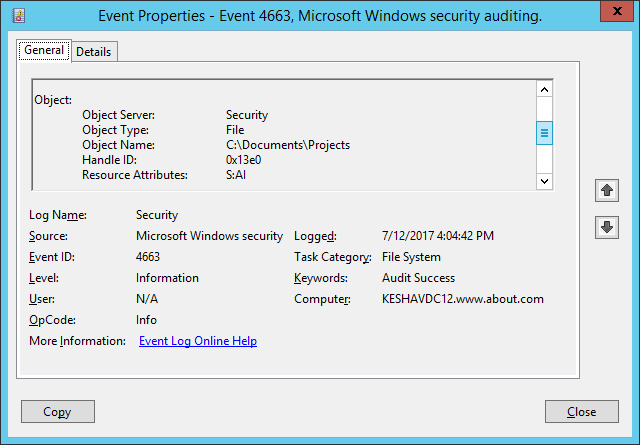
Task: Click the description scrollbar up arrow
Action: pyautogui.click(x=544, y=89)
